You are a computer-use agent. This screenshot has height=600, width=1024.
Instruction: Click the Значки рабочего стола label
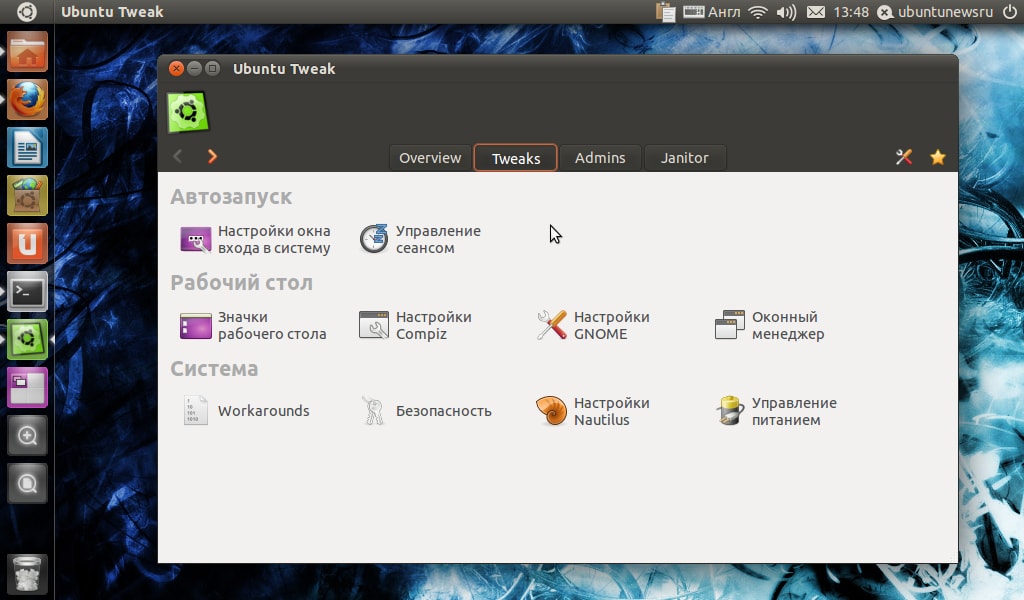[x=272, y=325]
